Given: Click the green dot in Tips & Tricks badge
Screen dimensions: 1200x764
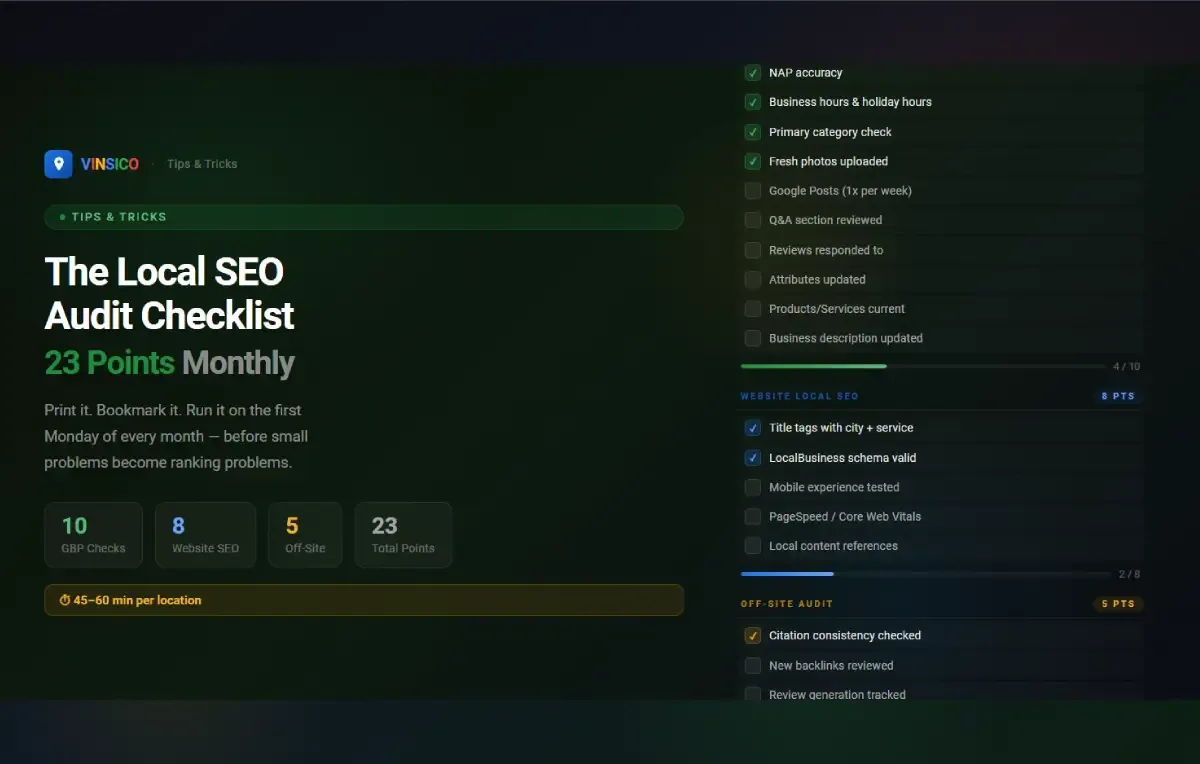Looking at the screenshot, I should [63, 217].
